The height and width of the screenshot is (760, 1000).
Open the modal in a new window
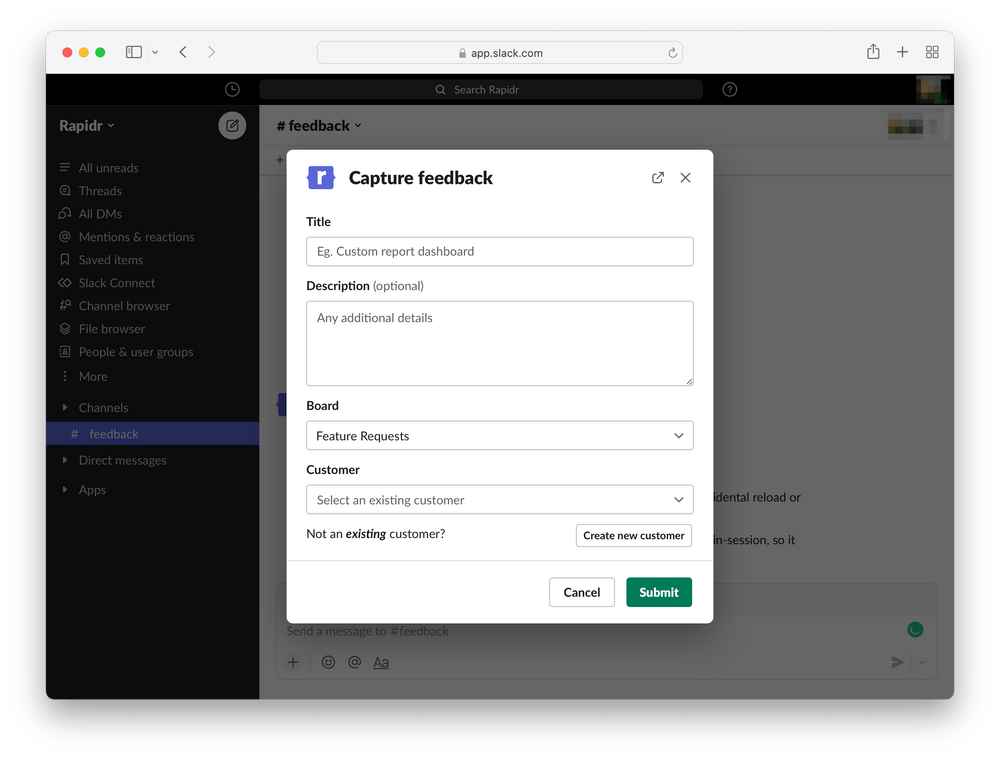point(658,178)
